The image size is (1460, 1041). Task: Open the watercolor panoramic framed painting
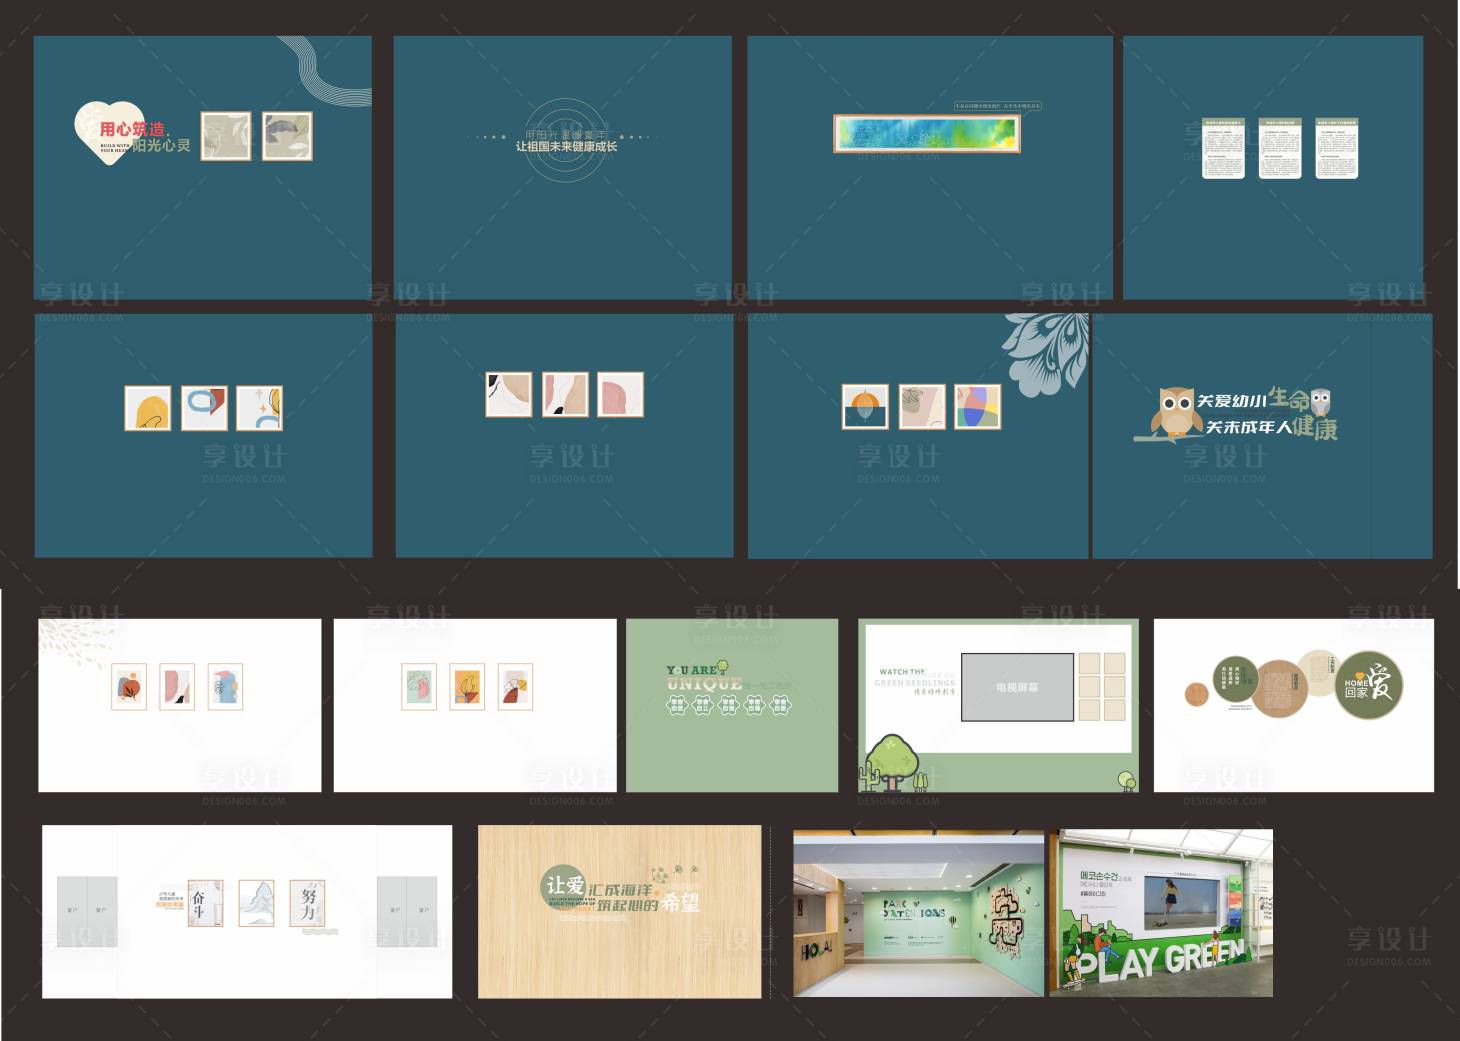pos(926,134)
